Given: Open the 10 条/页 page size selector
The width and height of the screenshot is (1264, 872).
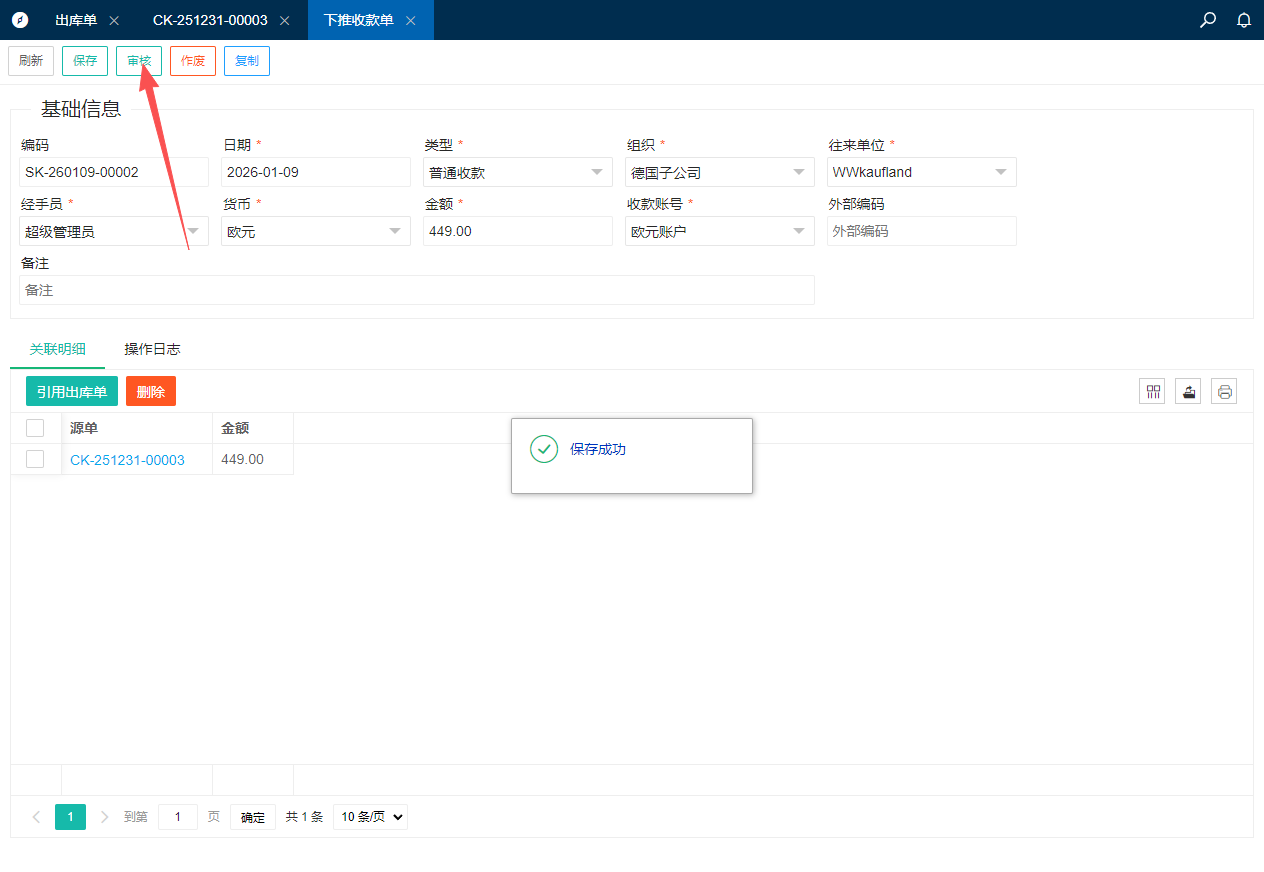Looking at the screenshot, I should coord(370,817).
